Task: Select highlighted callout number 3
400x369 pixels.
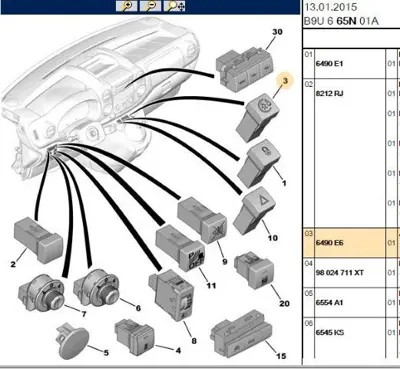Action: click(285, 81)
